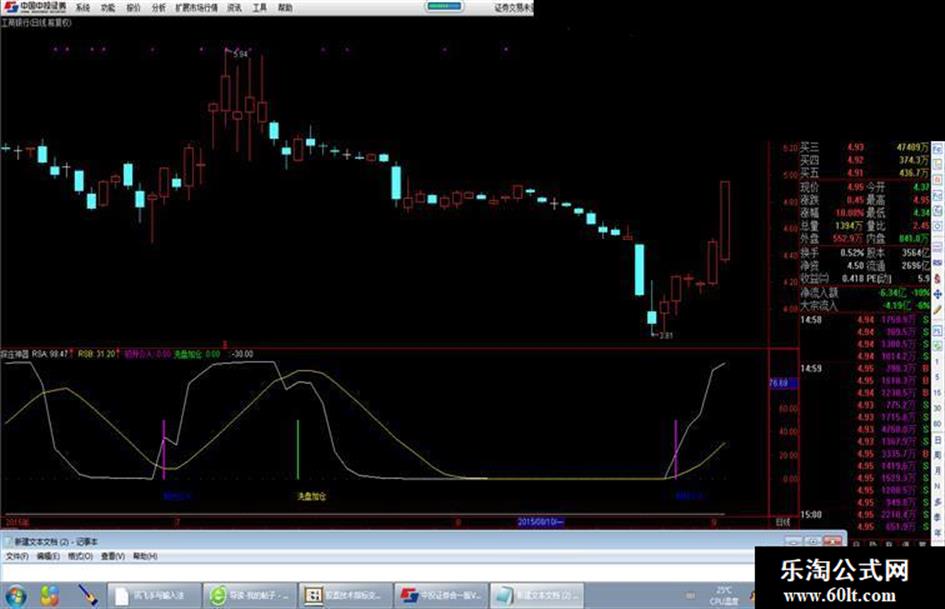Switch to the monthly 月 period button
The image size is (945, 609).
point(937,470)
